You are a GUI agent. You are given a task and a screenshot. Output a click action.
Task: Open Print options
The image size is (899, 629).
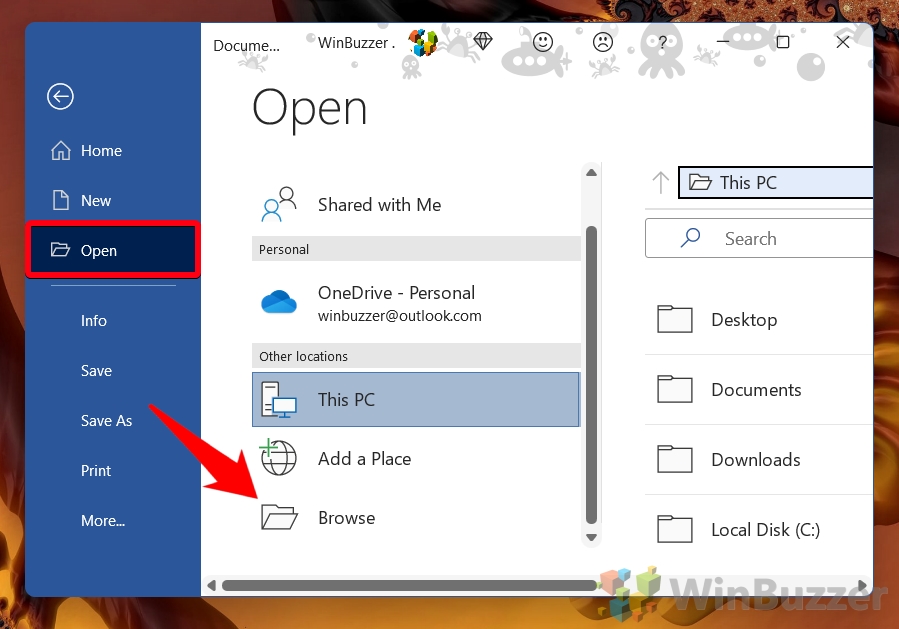[x=95, y=471]
